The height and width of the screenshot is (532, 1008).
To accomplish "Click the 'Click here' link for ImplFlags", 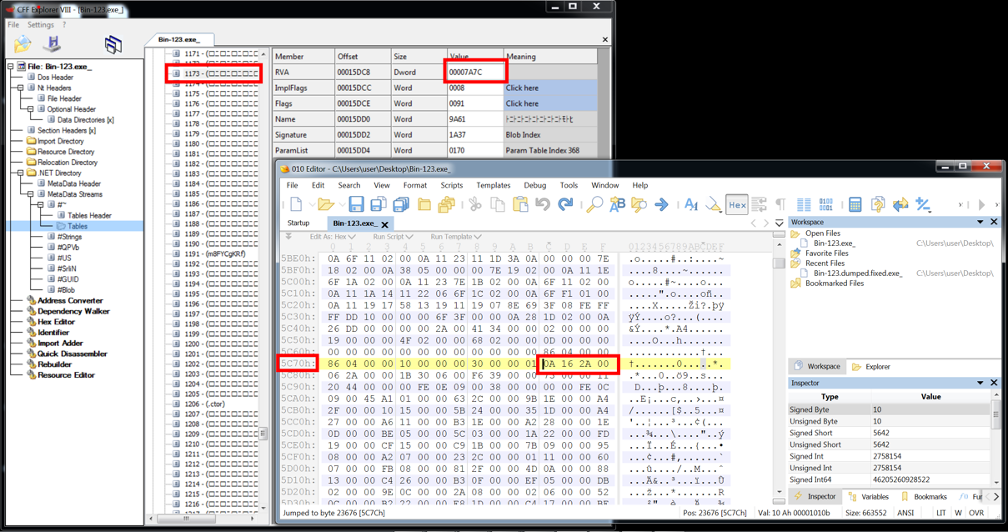I will 521,88.
